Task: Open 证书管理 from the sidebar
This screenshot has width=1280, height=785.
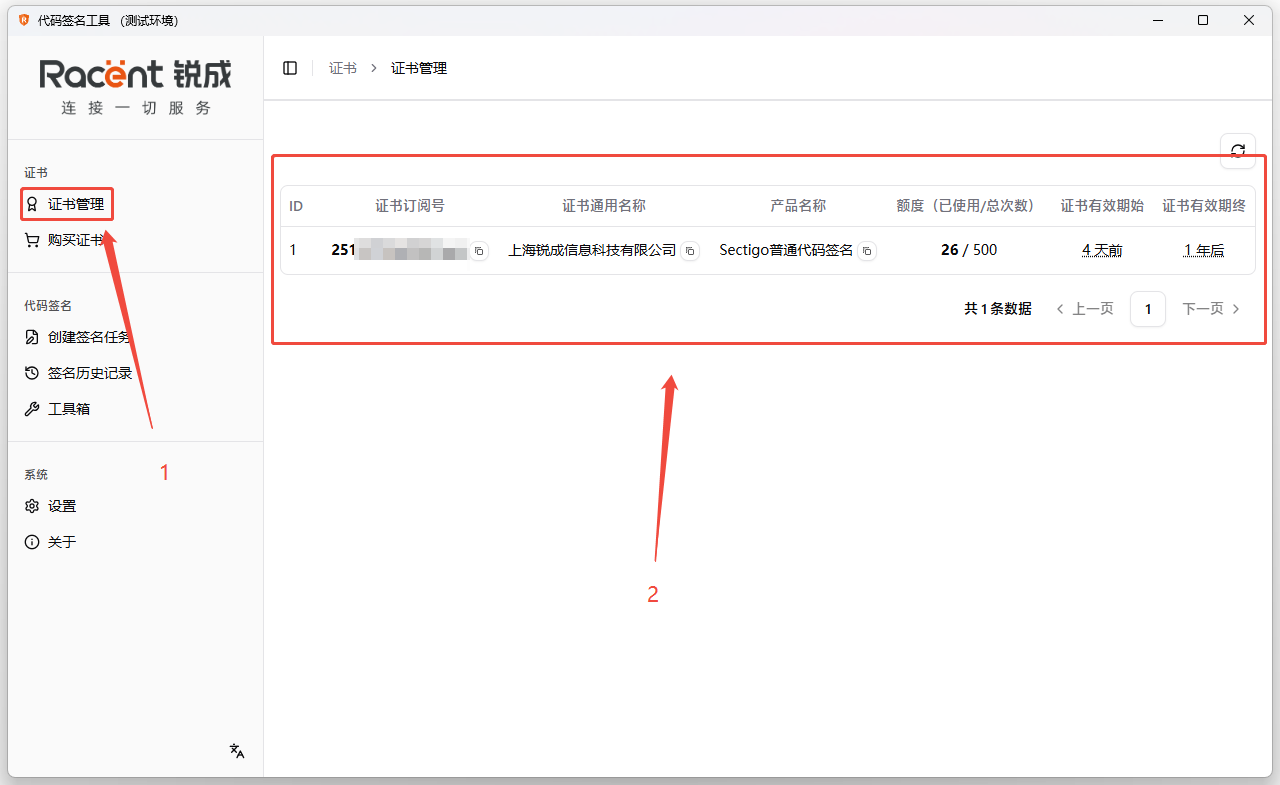Action: pyautogui.click(x=66, y=203)
